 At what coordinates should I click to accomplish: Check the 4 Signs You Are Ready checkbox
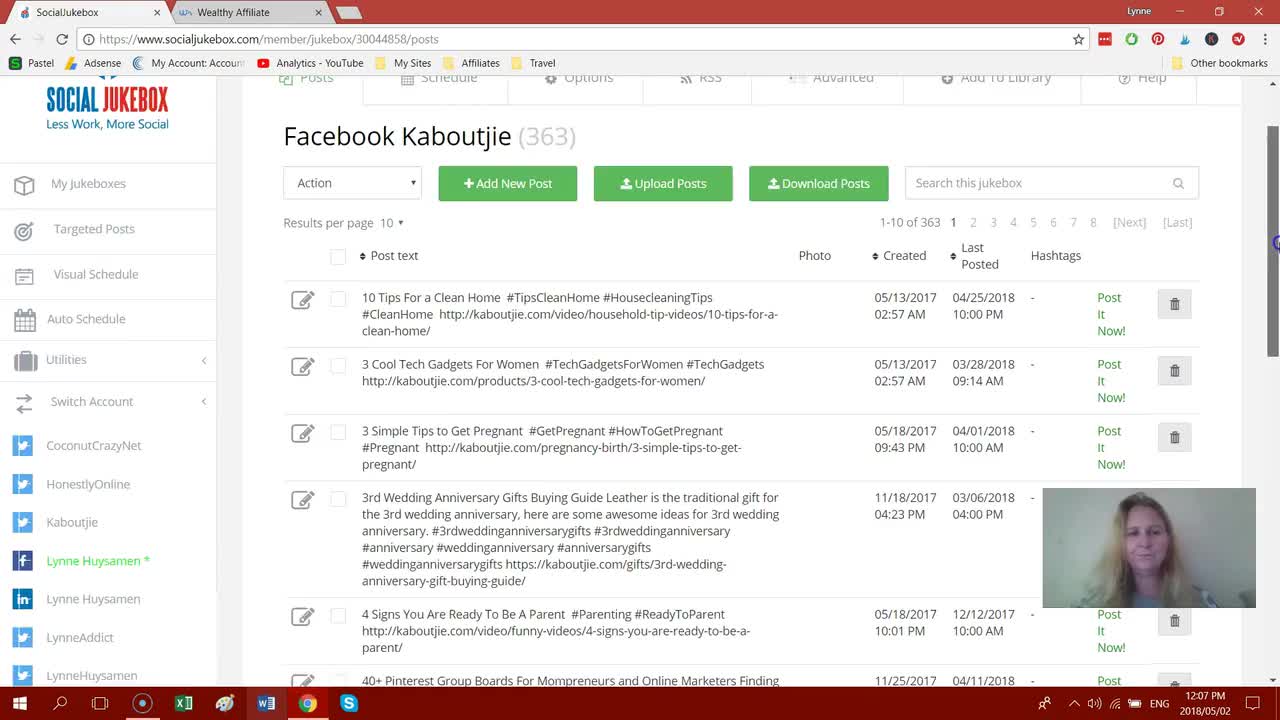[338, 616]
